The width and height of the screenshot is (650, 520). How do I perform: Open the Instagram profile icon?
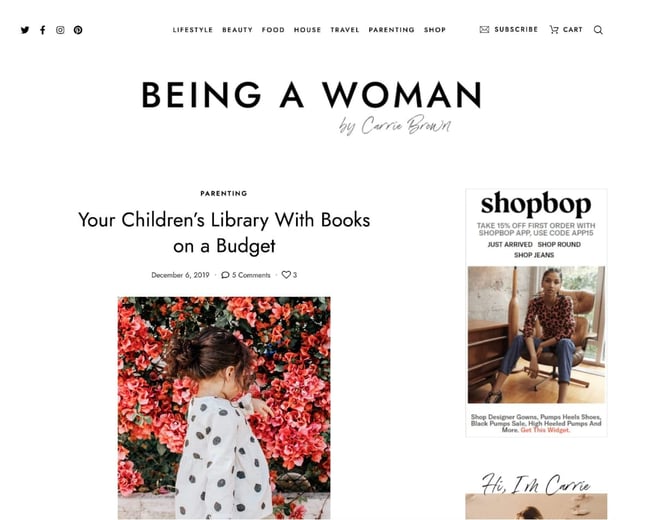pos(60,30)
